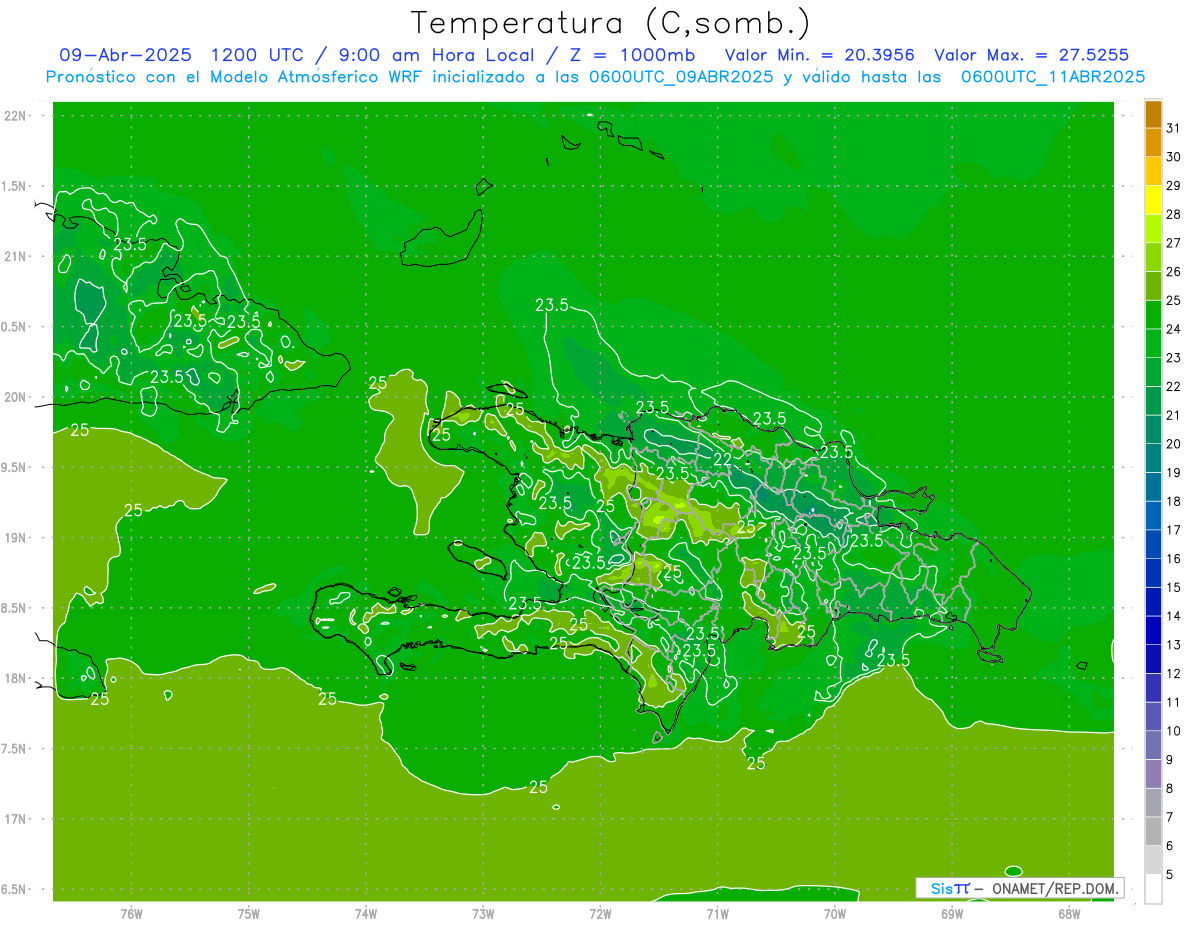Viewport: 1200px width, 927px height.
Task: Click the teal colorbar segment between 19 and 20
Action: click(1153, 458)
